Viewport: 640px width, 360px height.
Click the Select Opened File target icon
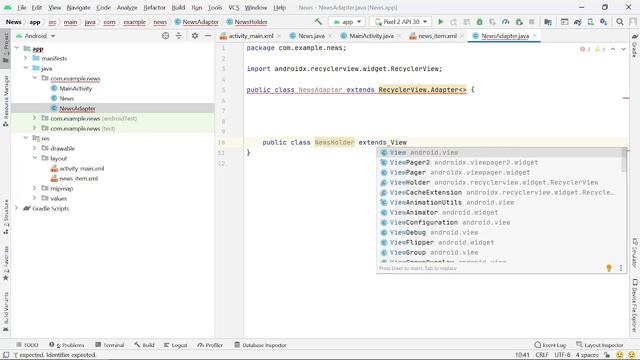(165, 36)
